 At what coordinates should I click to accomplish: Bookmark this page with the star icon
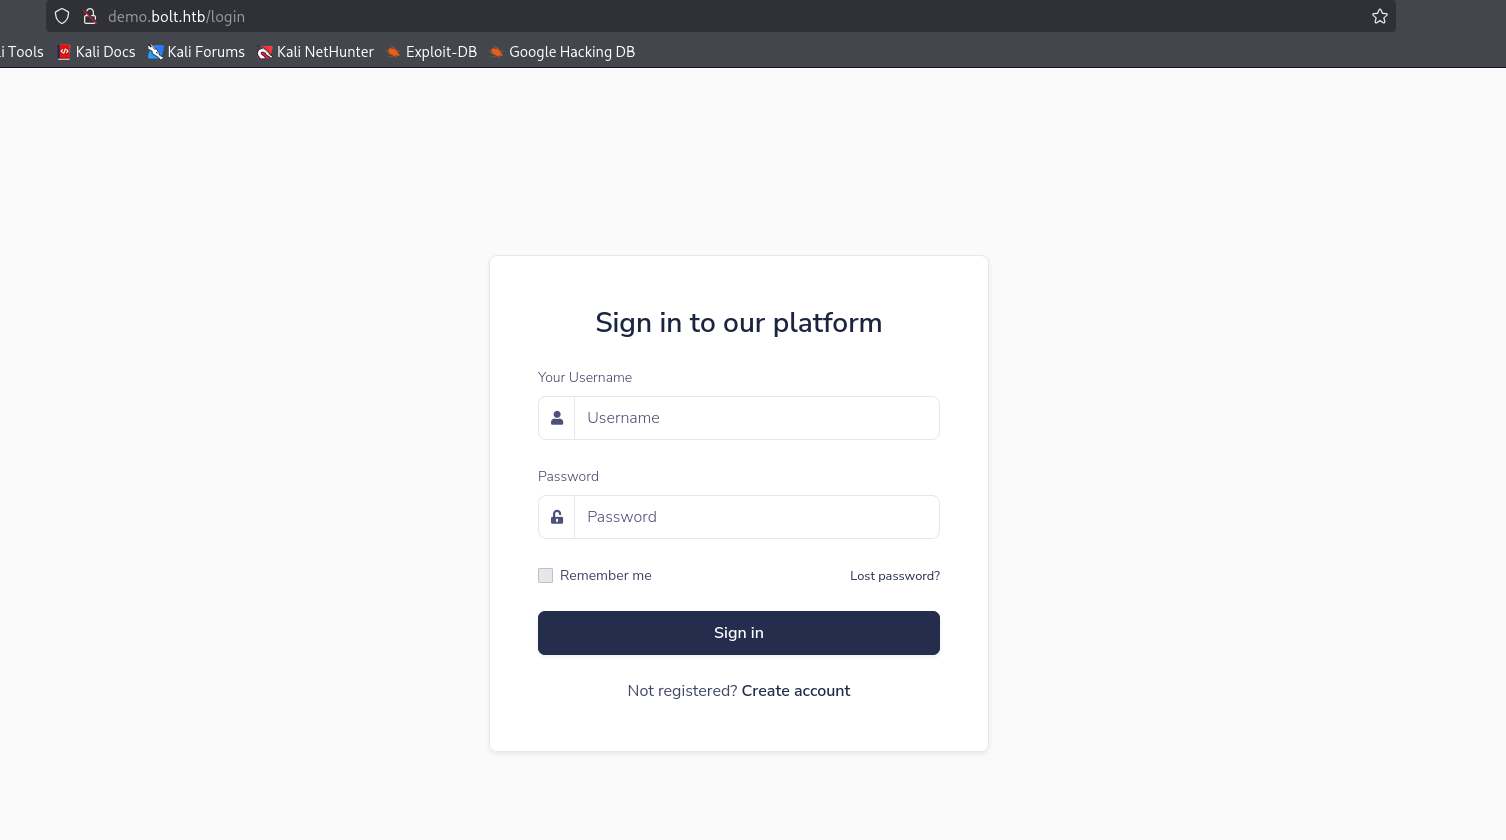click(1380, 16)
